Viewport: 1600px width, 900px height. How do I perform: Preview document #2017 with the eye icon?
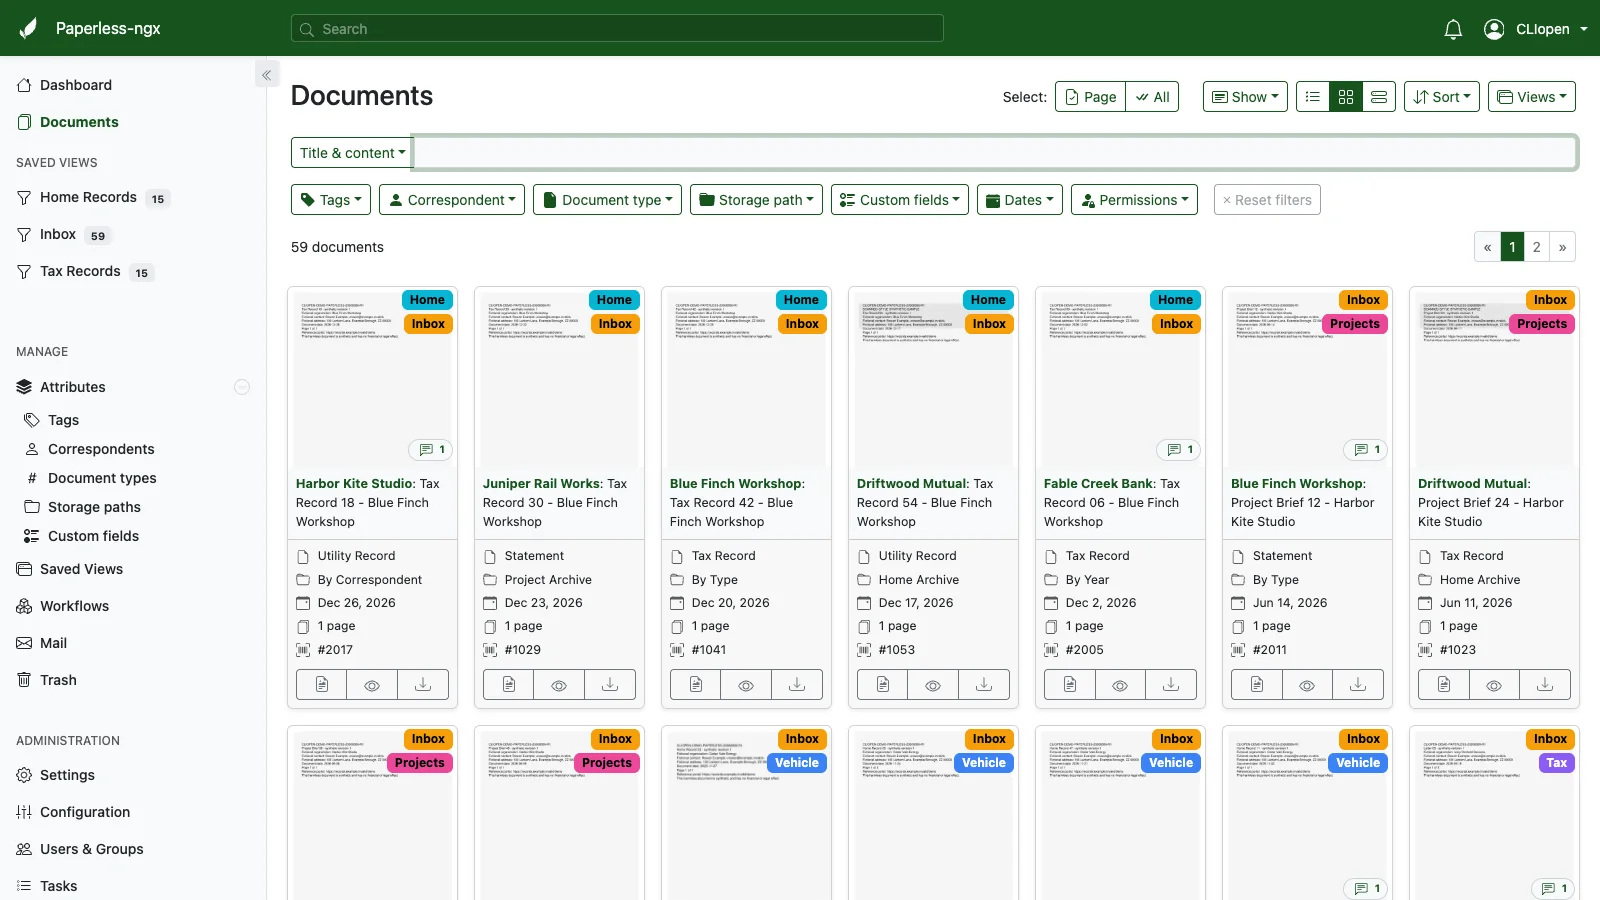372,685
